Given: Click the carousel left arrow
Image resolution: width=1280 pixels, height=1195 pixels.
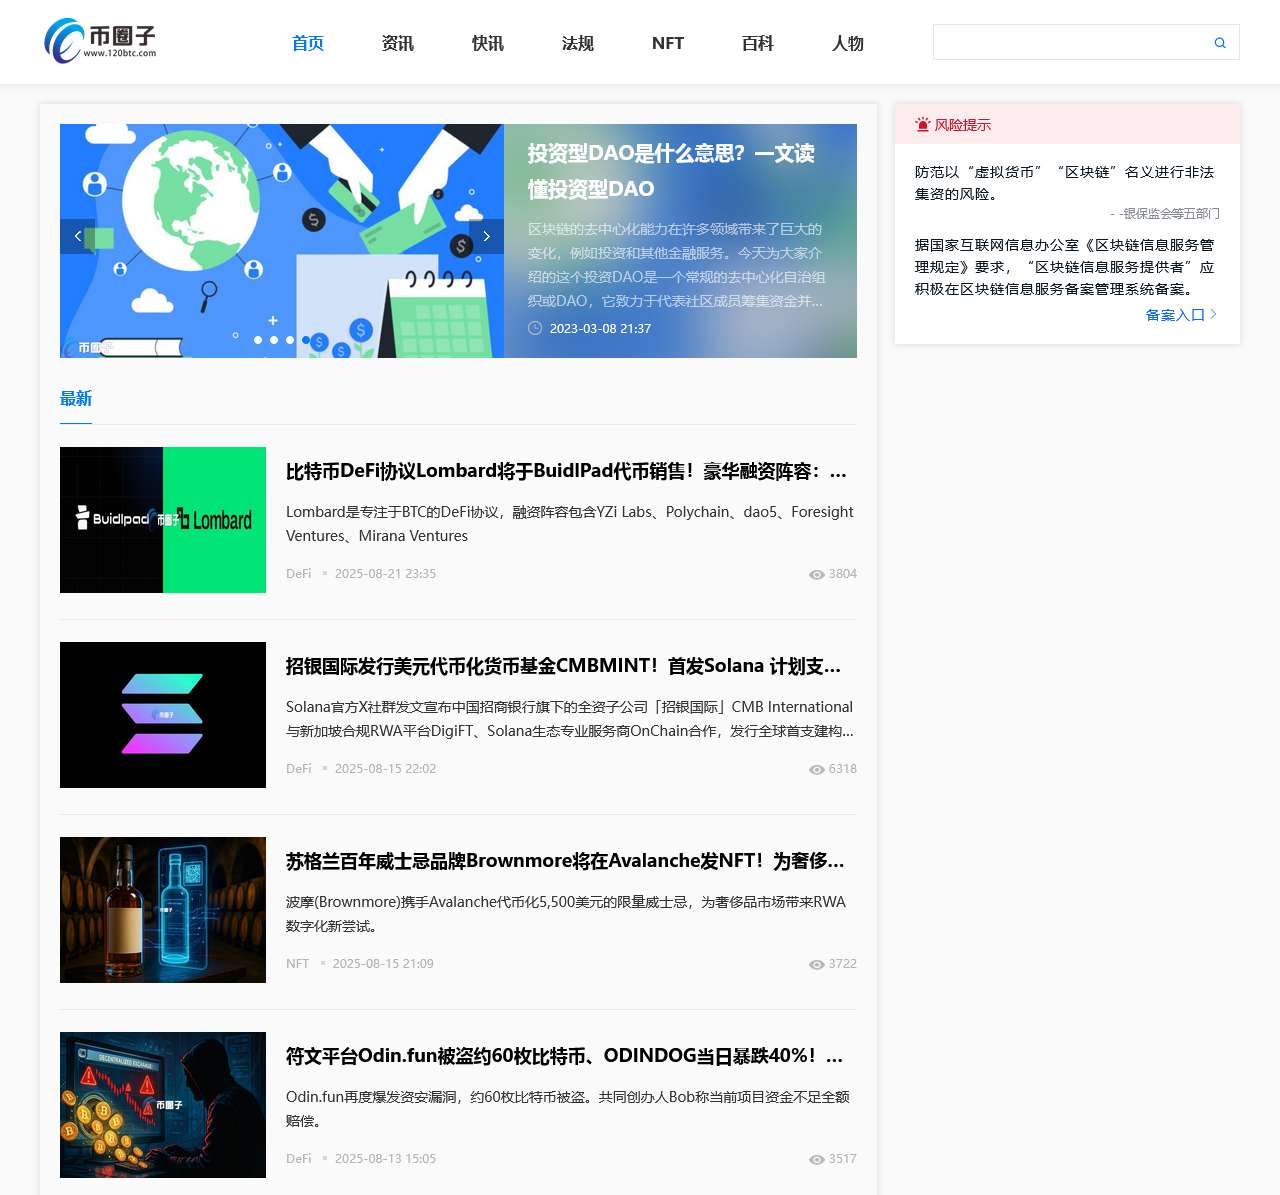Looking at the screenshot, I should [78, 236].
